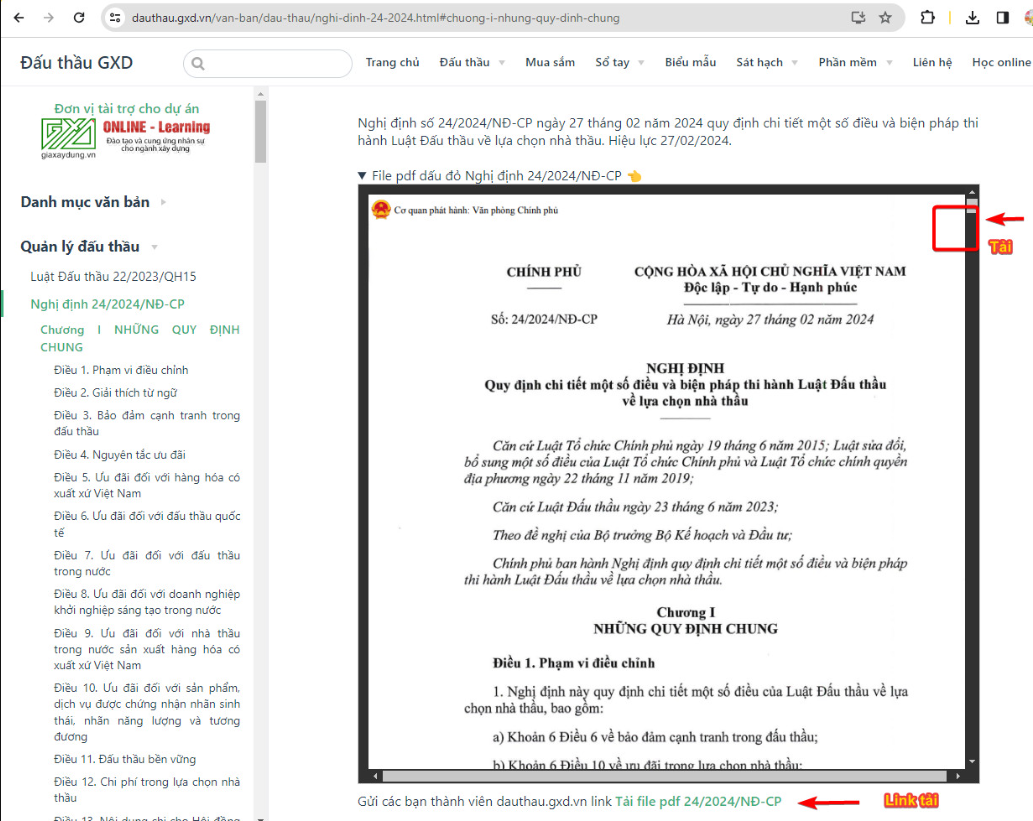Open the Danh mục văn bản heading
This screenshot has height=821, width=1033.
pyautogui.click(x=85, y=202)
